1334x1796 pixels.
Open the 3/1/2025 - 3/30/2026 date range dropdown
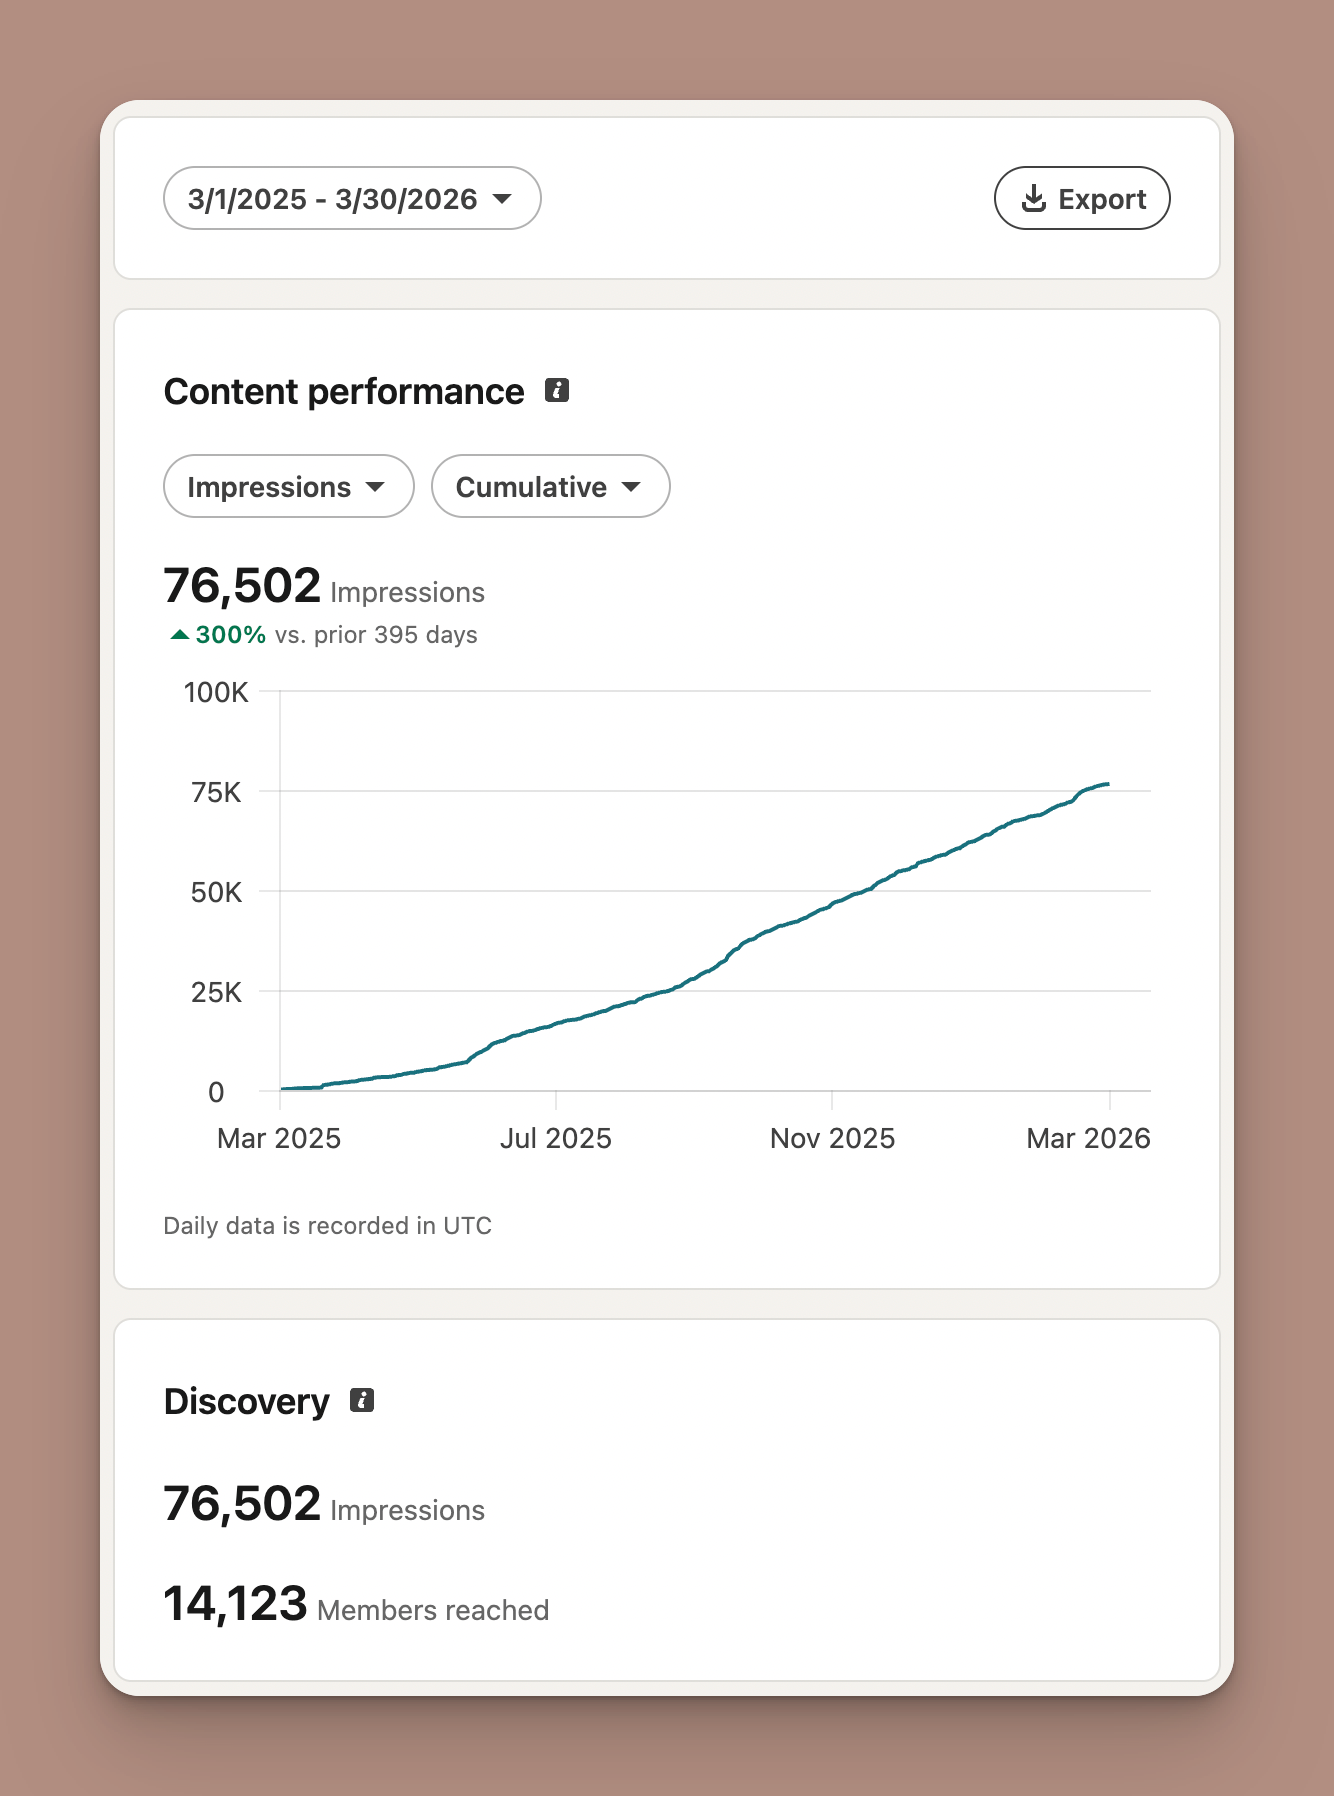(x=351, y=198)
